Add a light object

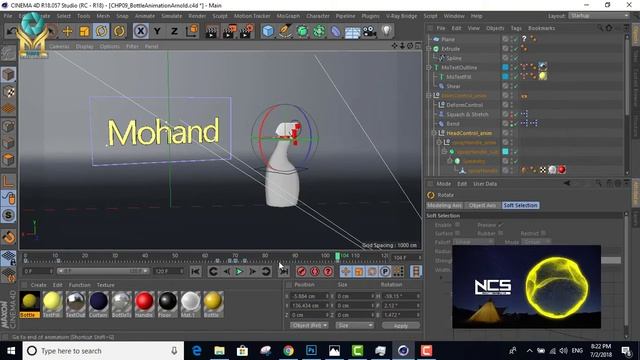[387, 31]
